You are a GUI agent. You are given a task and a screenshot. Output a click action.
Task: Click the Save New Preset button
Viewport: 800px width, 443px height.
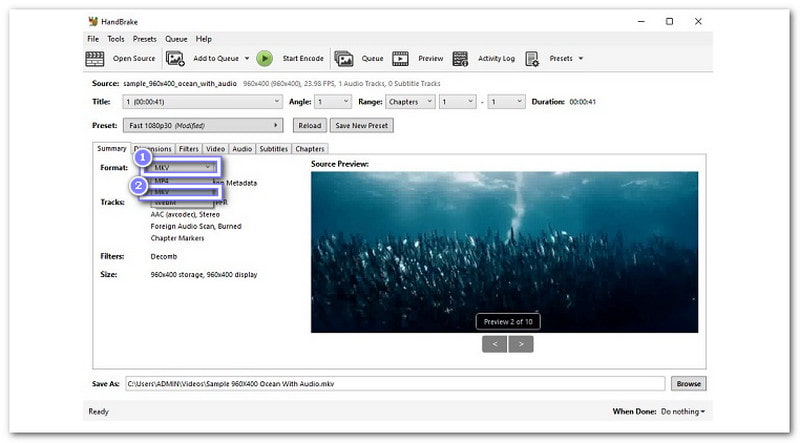pos(362,126)
